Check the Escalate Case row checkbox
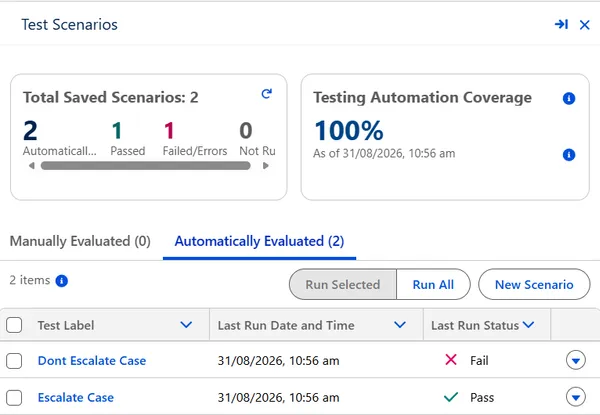 (x=14, y=397)
